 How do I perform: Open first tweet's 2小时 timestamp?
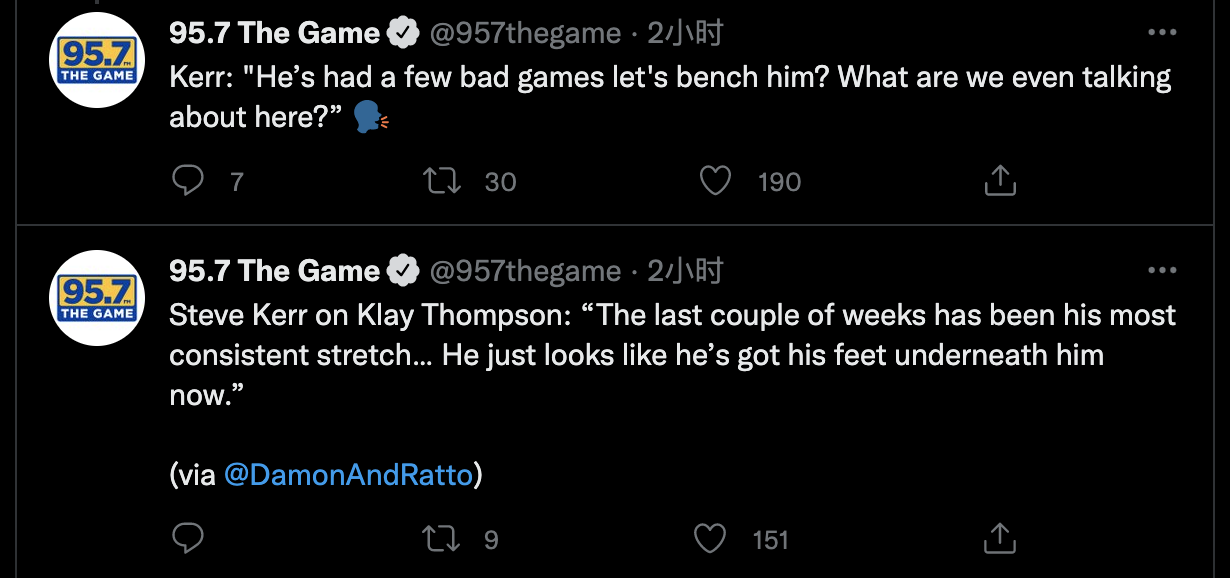pos(685,33)
